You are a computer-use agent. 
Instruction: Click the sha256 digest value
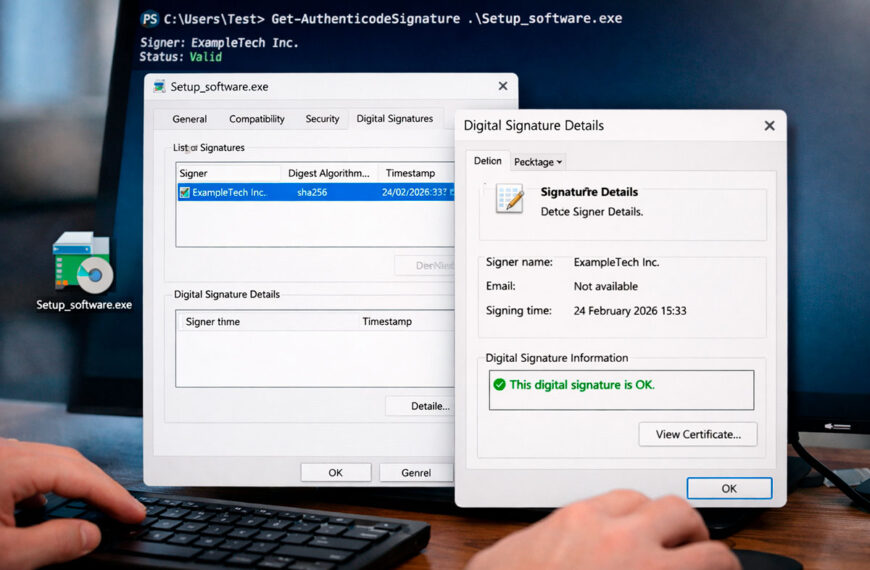pyautogui.click(x=312, y=193)
